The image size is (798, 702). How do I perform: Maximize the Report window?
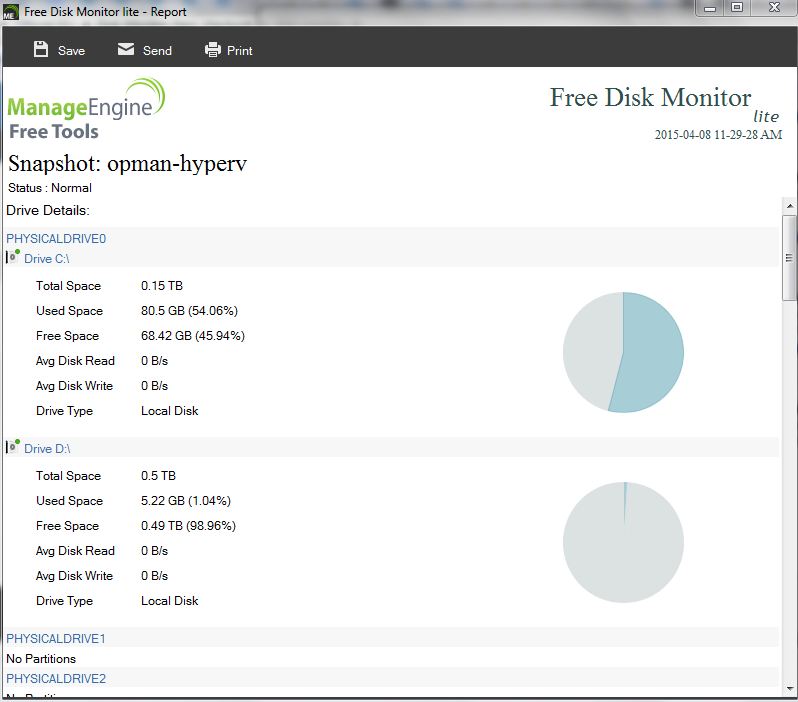[x=736, y=8]
